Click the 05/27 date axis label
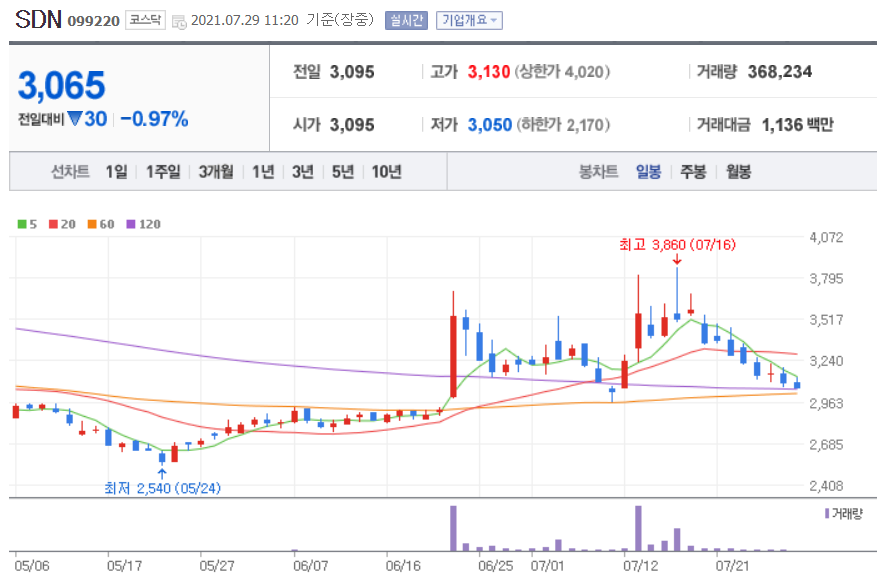Viewport: 877px width, 583px height. 217,566
